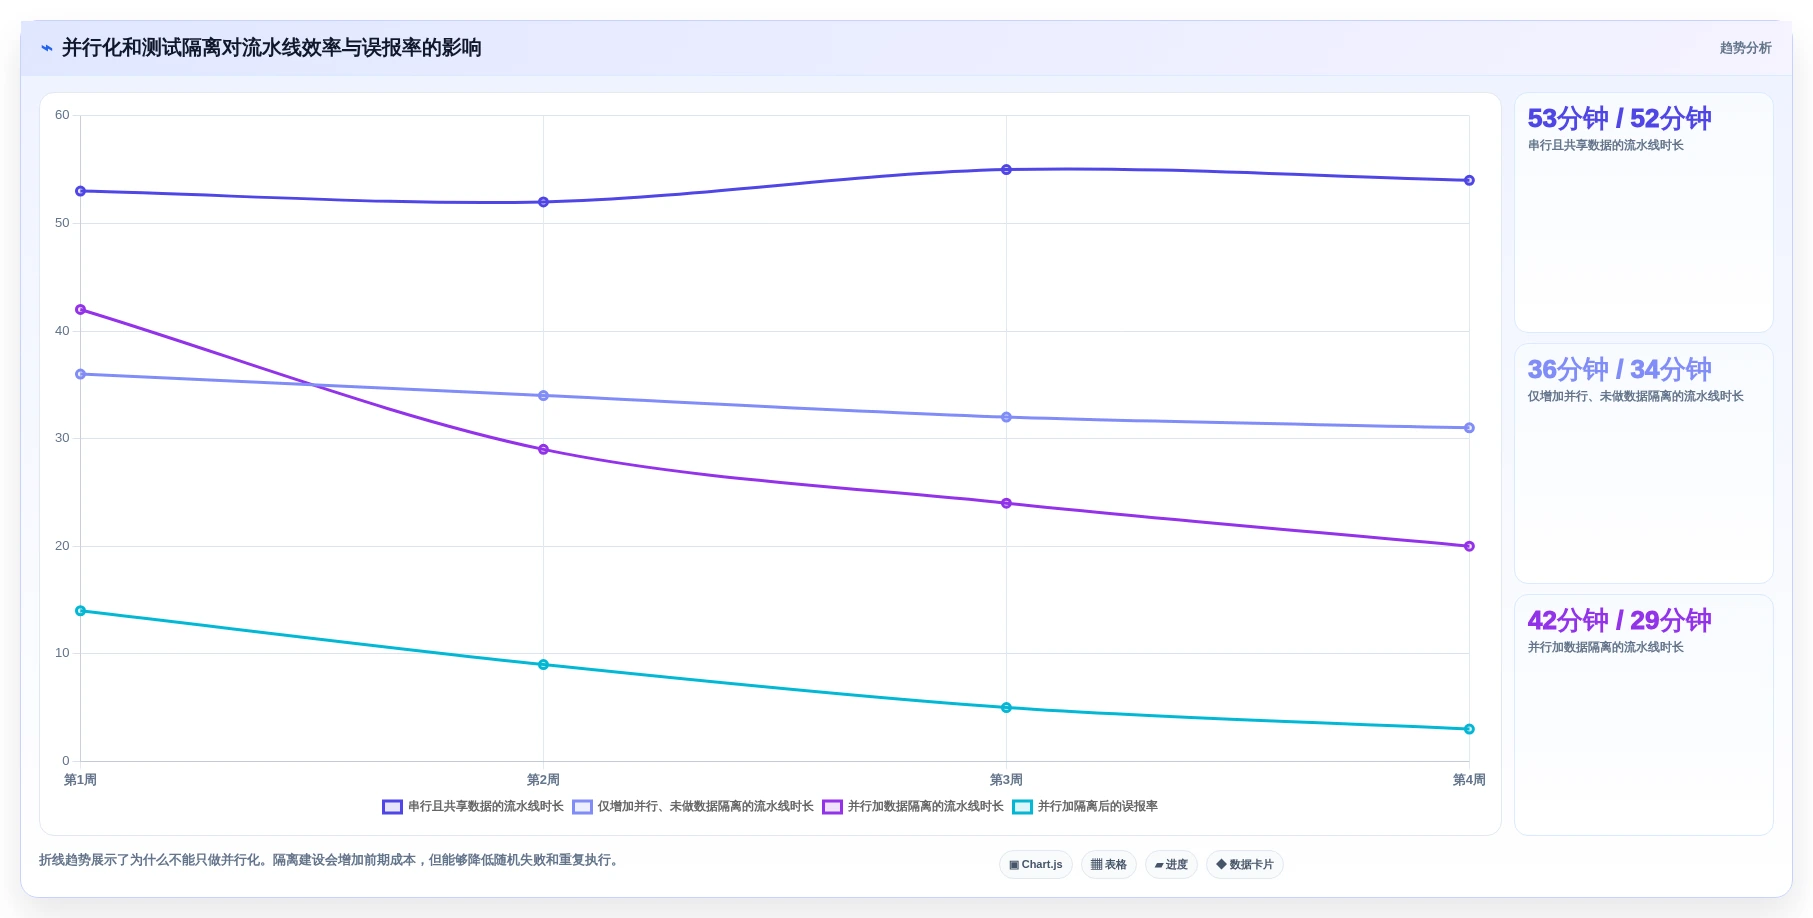Viewport: 1813px width, 918px height.
Task: Click the 第1周 point on the purple isolation line
Action: [x=81, y=310]
